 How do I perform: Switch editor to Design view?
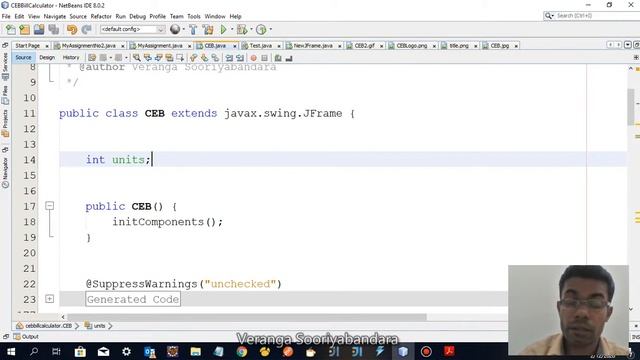click(x=47, y=58)
